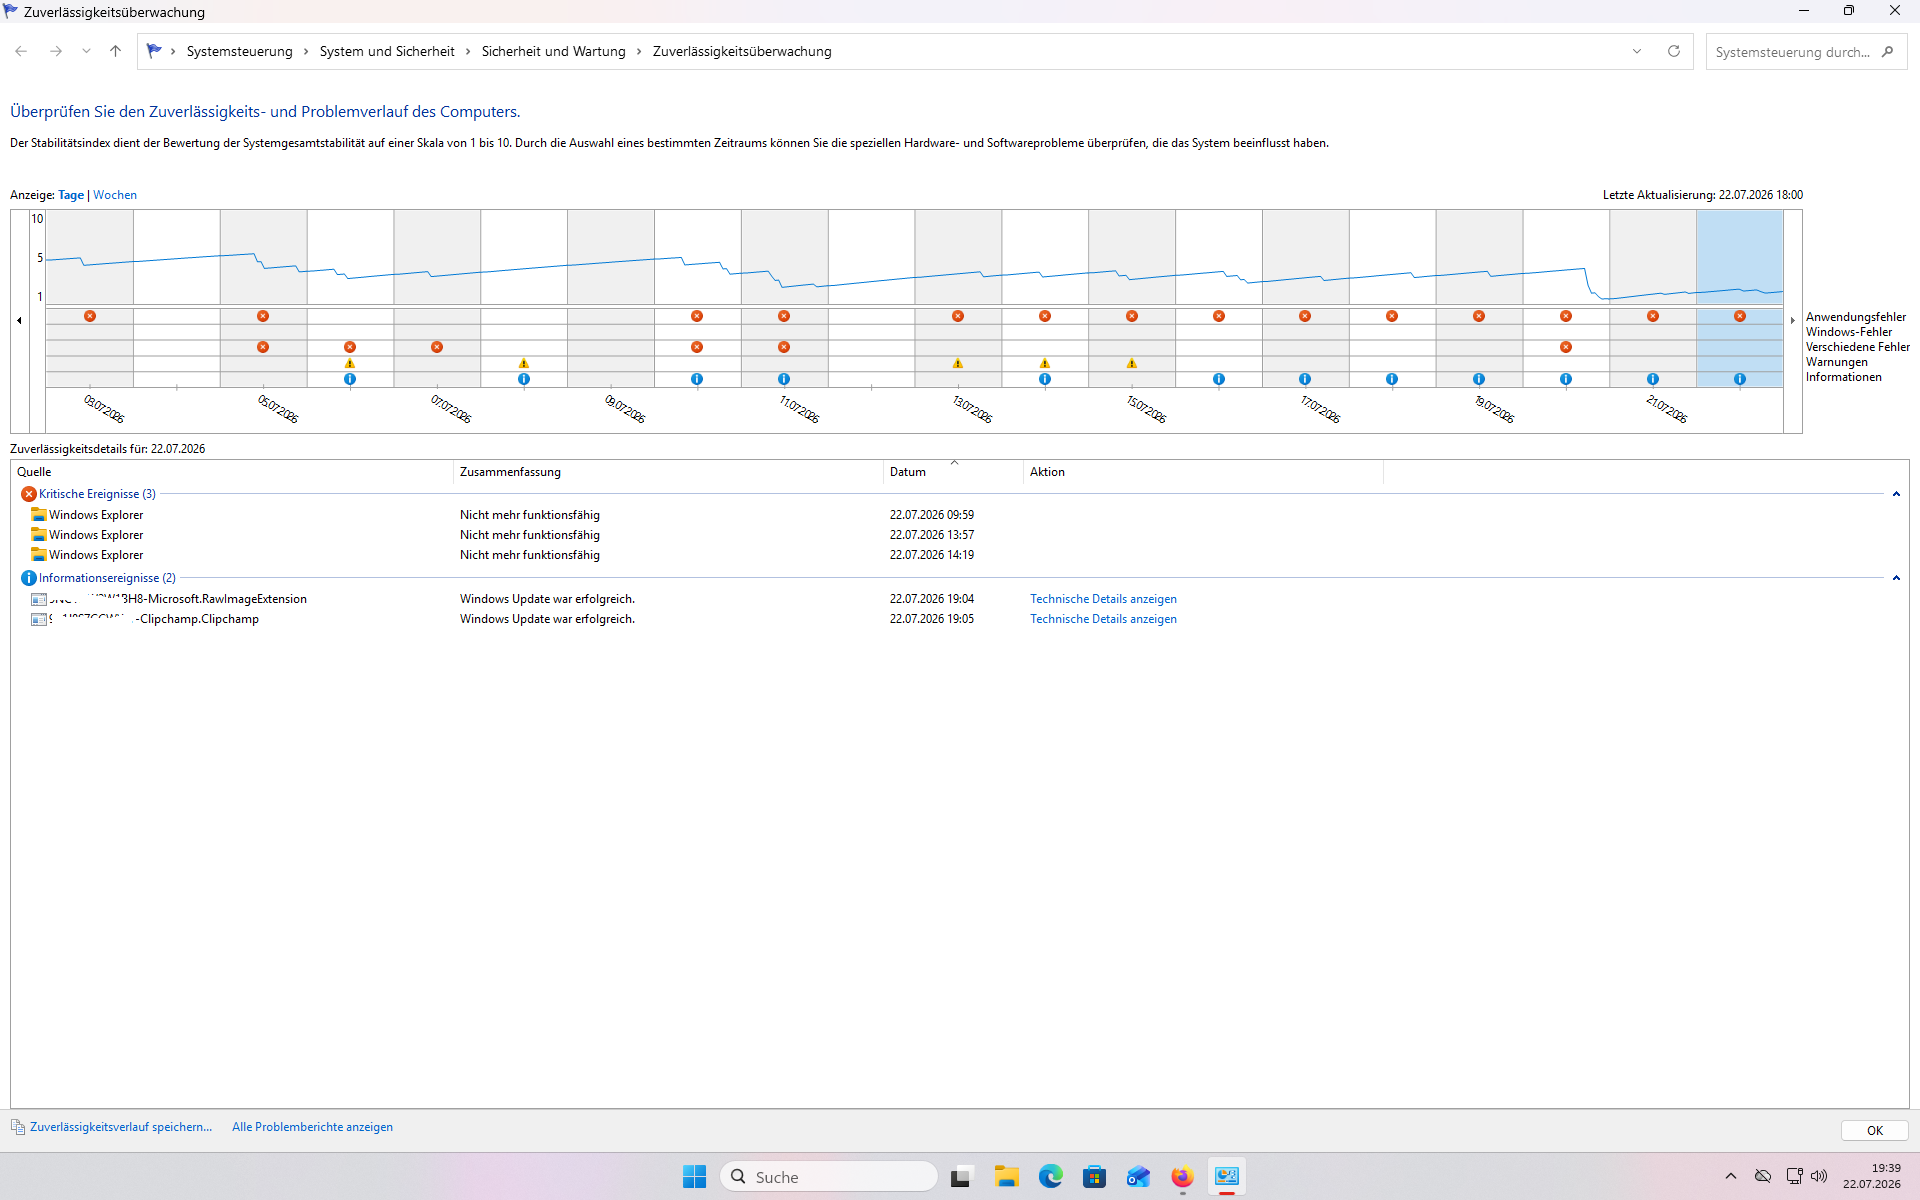Collapse the Informationsereignisse group
The image size is (1920, 1200).
point(1896,578)
